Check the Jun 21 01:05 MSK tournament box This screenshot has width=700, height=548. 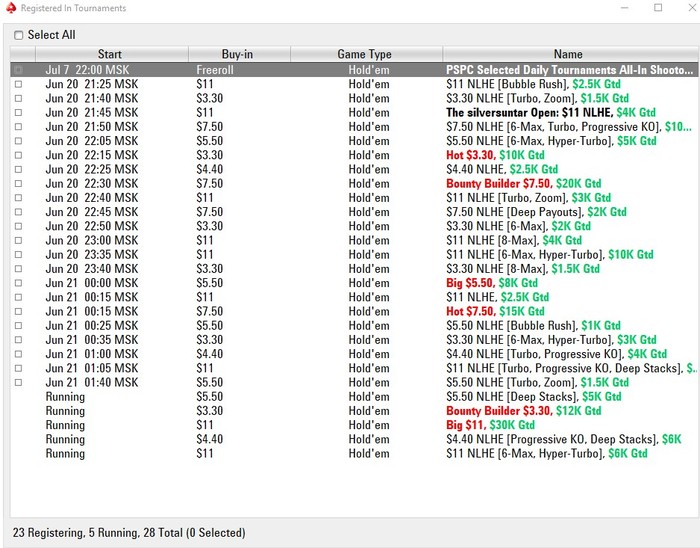(x=18, y=369)
